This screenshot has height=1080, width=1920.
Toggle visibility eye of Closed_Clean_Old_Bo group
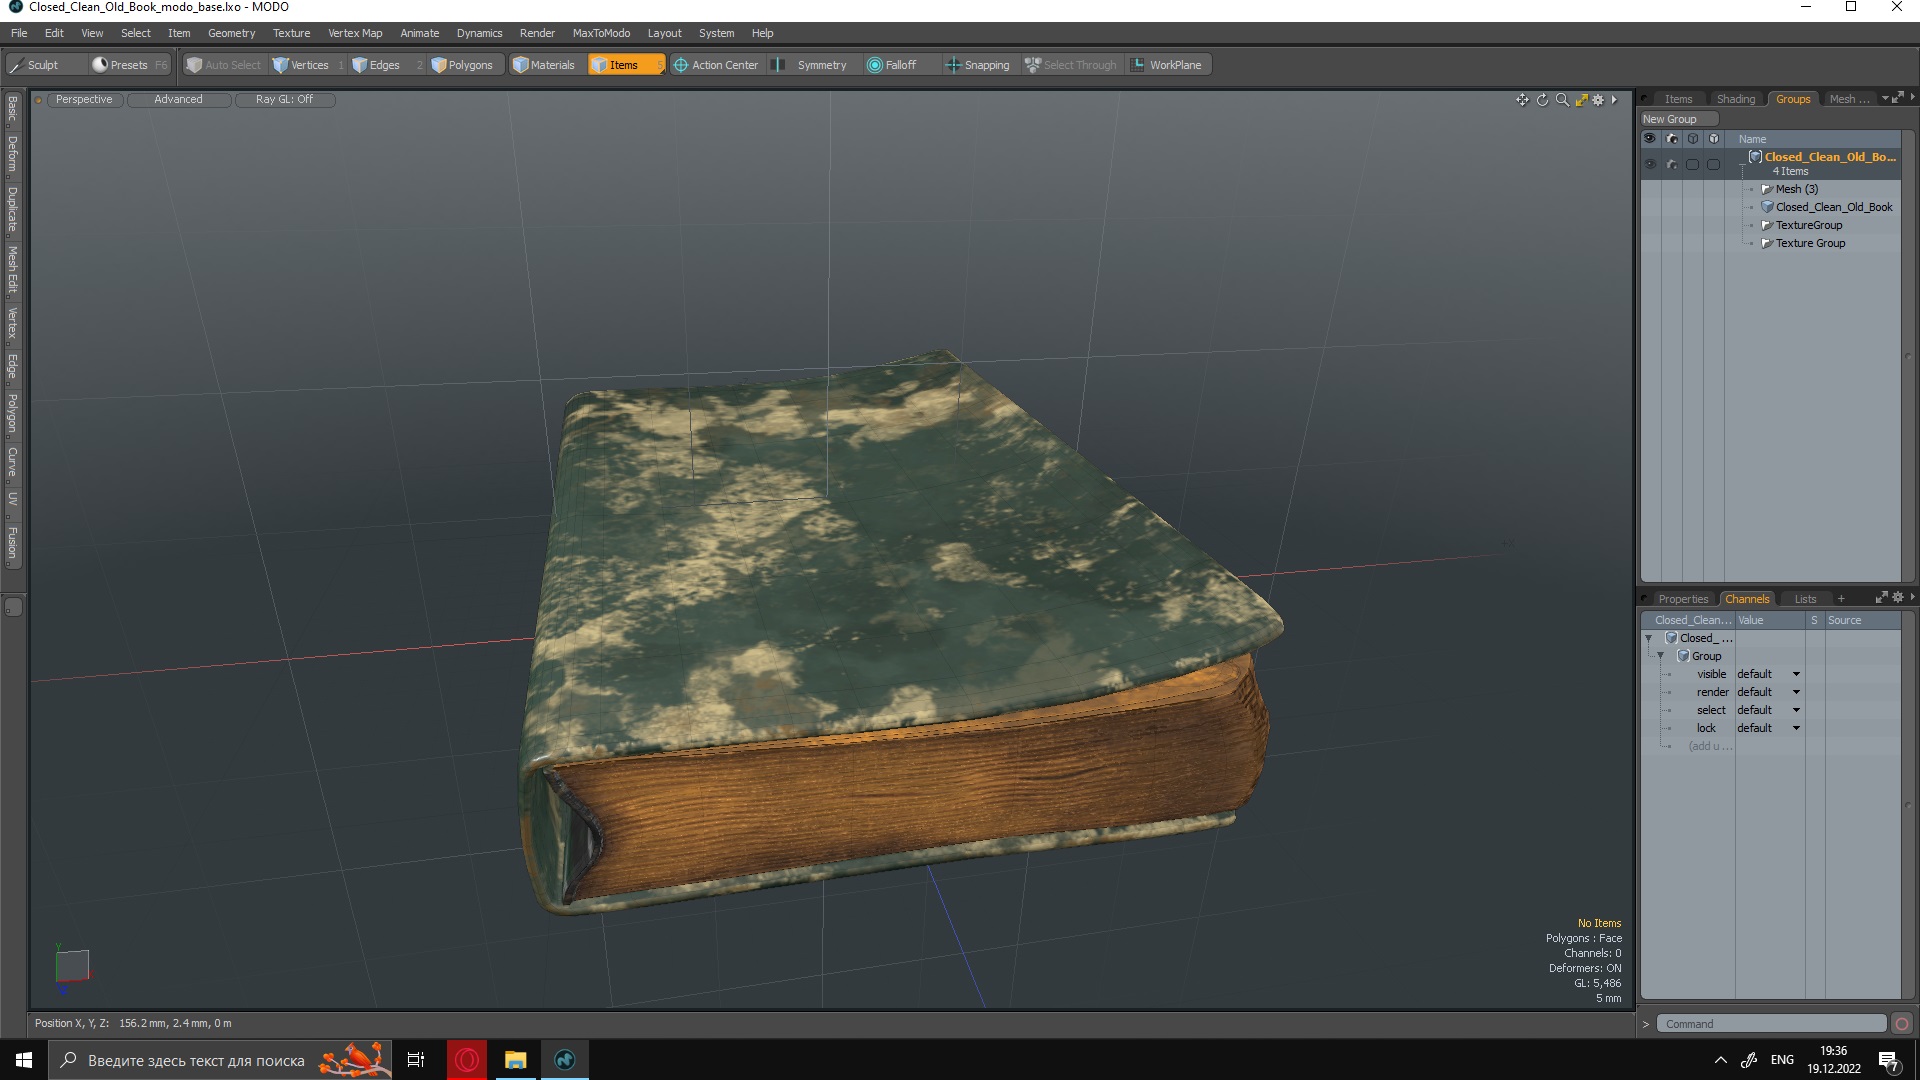(x=1650, y=164)
